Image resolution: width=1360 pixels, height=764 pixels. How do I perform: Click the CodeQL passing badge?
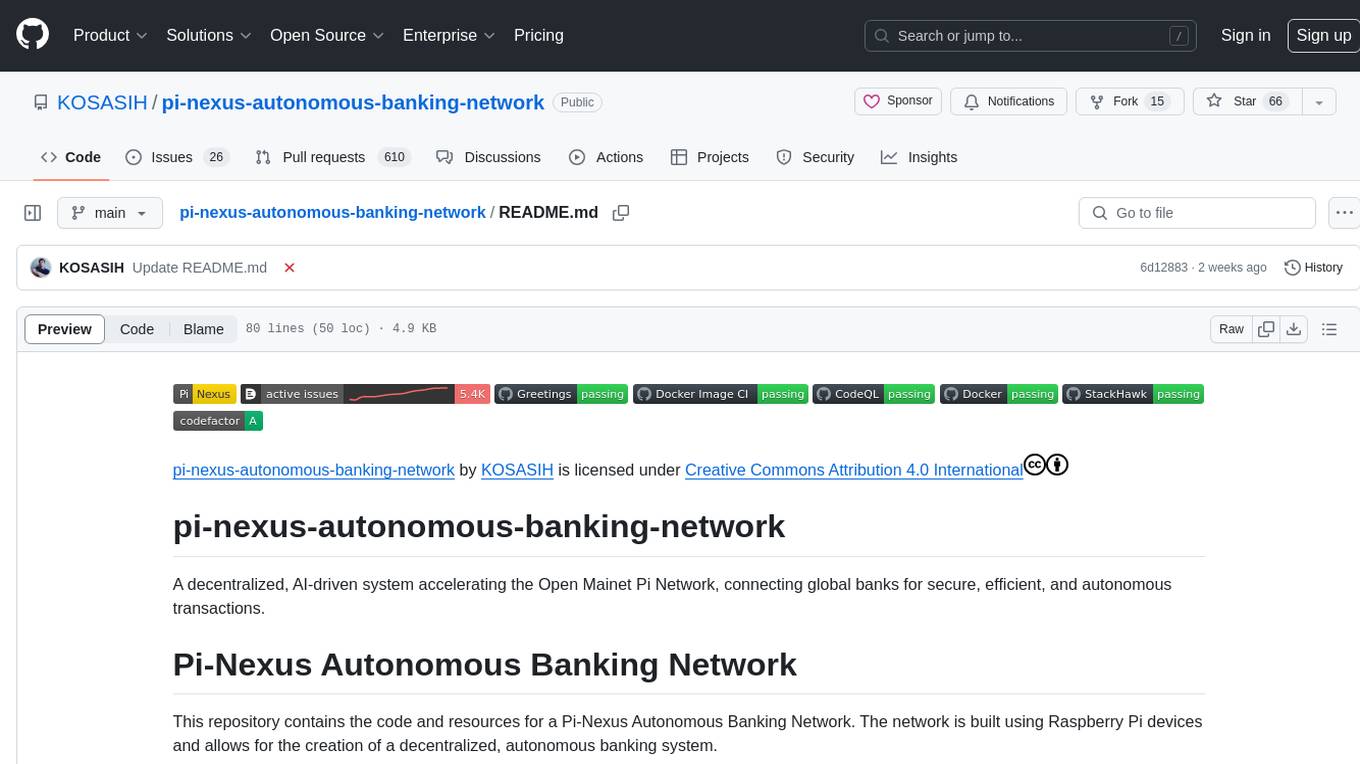(874, 394)
